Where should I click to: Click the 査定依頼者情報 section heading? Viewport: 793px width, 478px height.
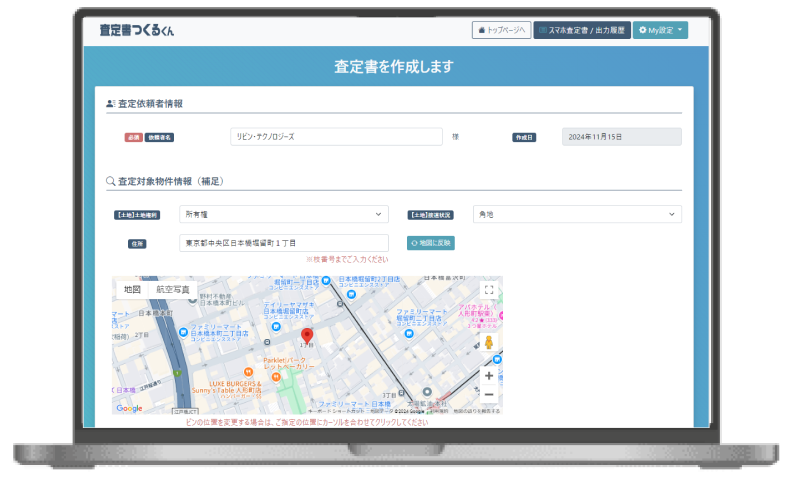pos(145,104)
